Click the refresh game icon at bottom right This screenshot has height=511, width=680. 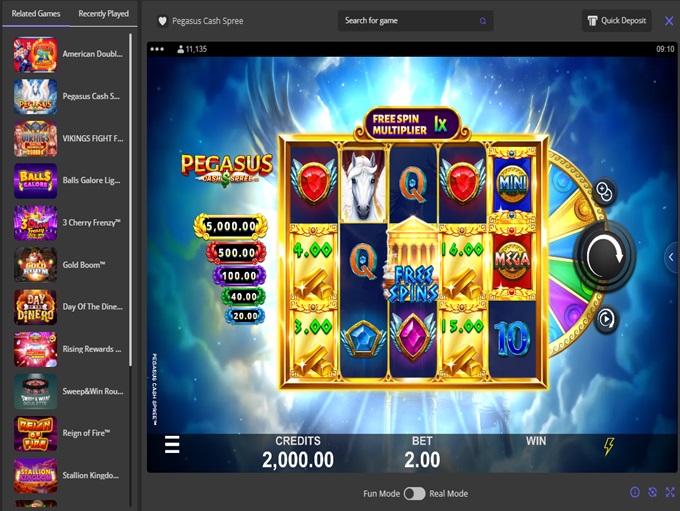pos(652,492)
